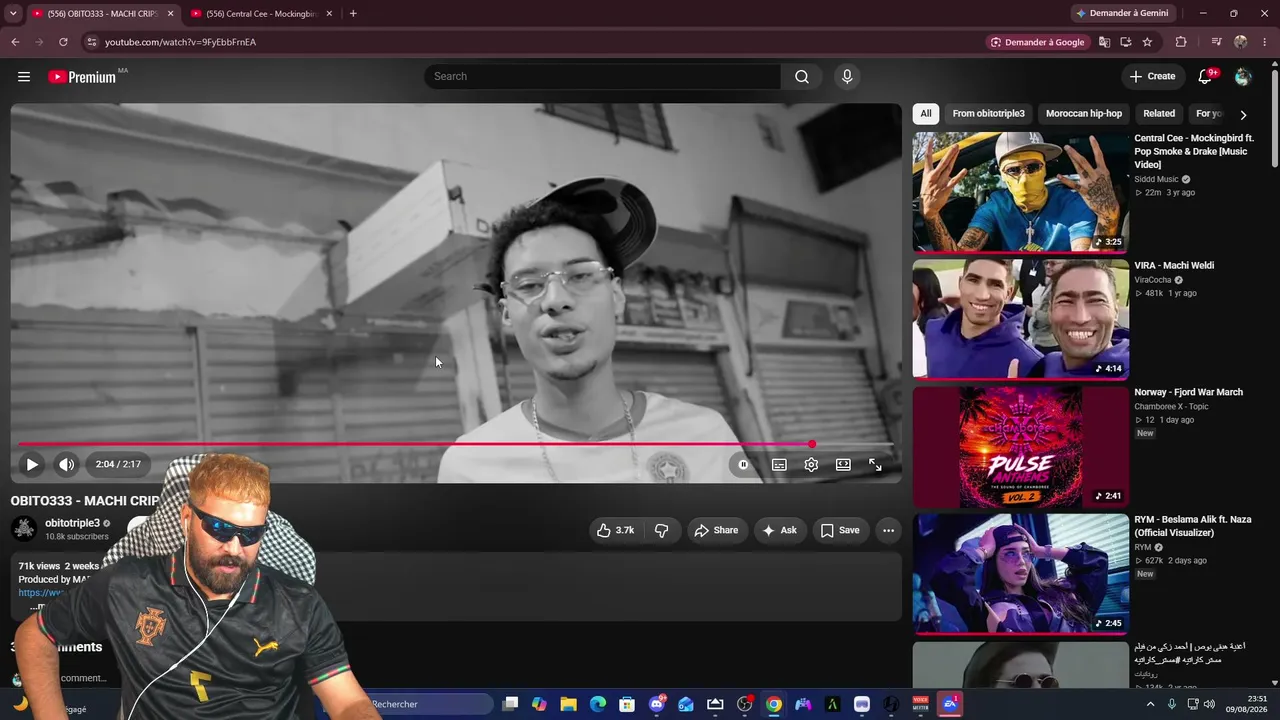Start voice search with the microphone

coord(847,77)
